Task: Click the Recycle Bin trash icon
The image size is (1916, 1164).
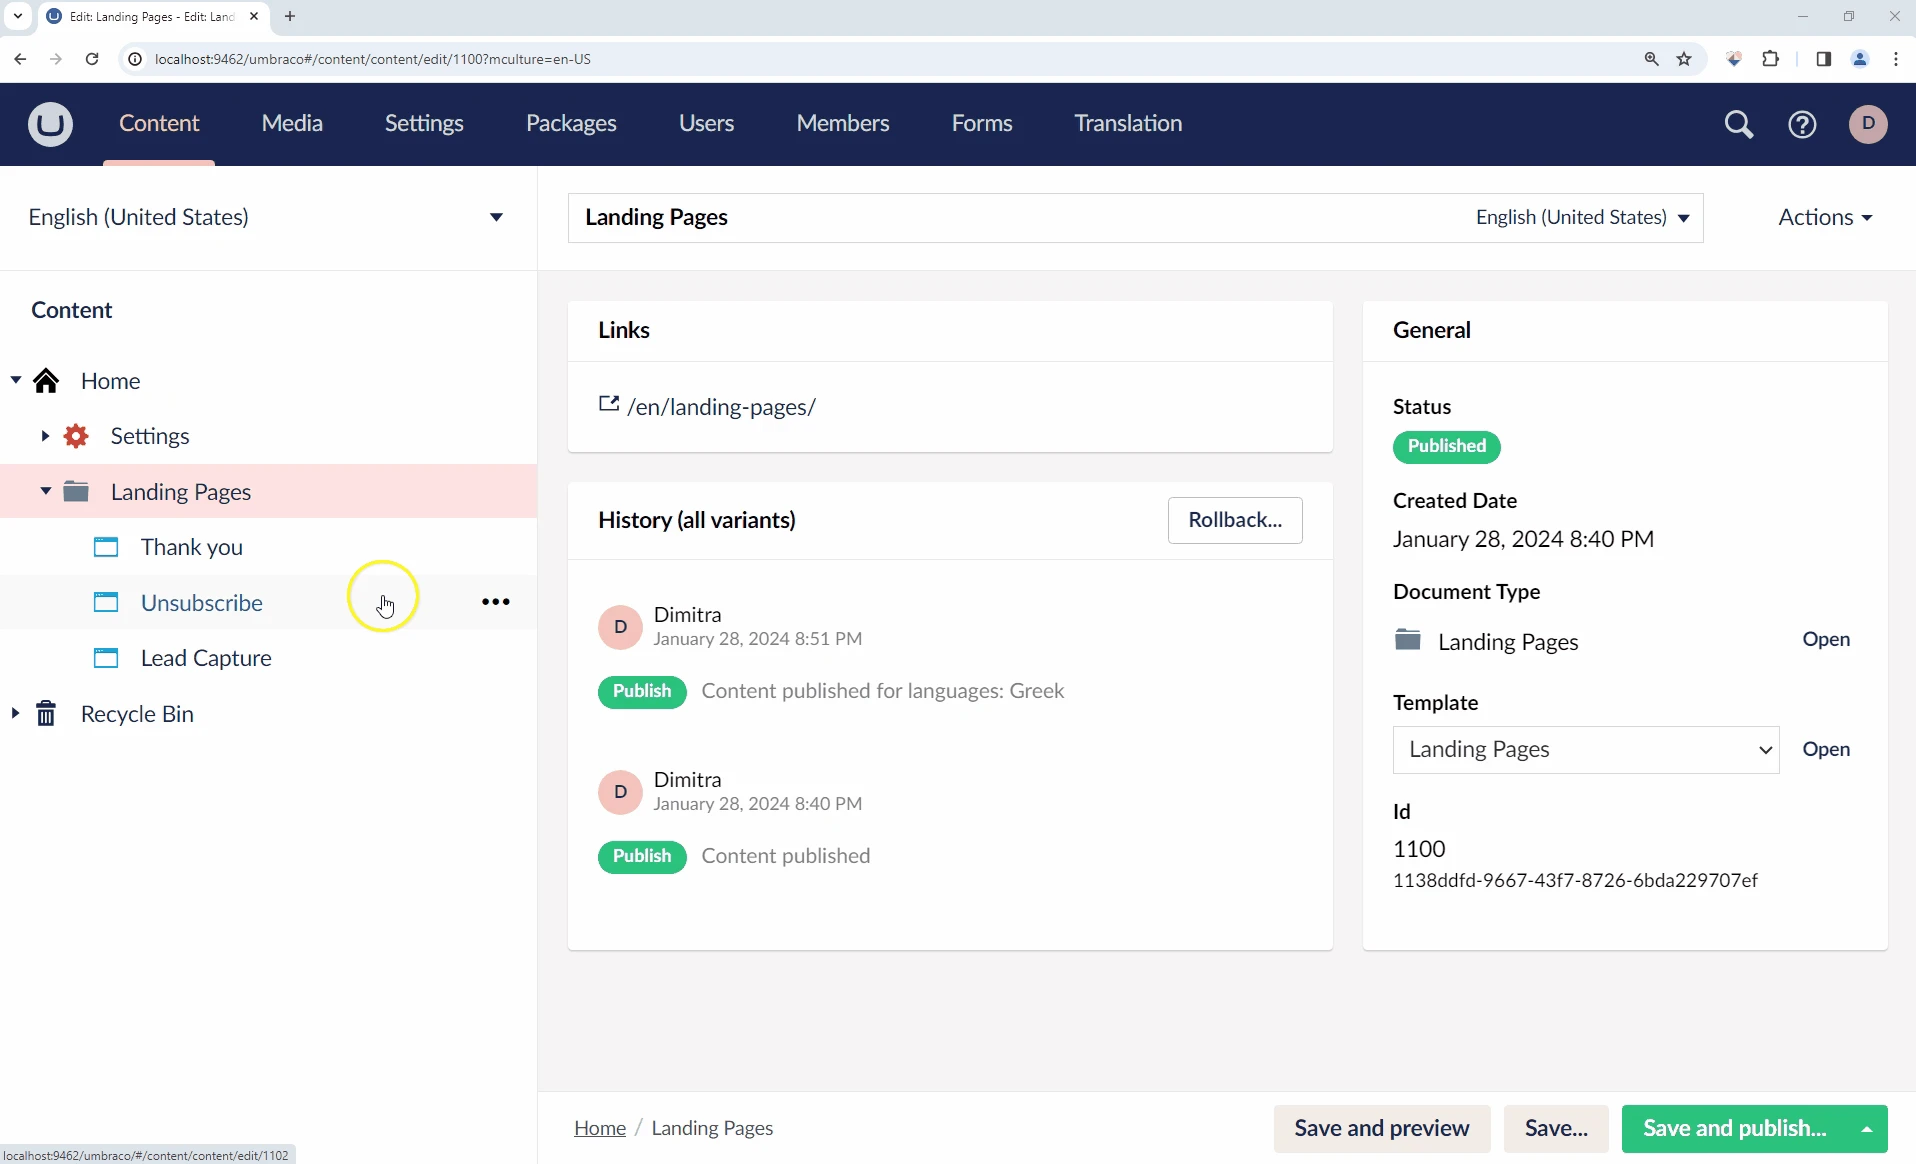Action: (46, 714)
